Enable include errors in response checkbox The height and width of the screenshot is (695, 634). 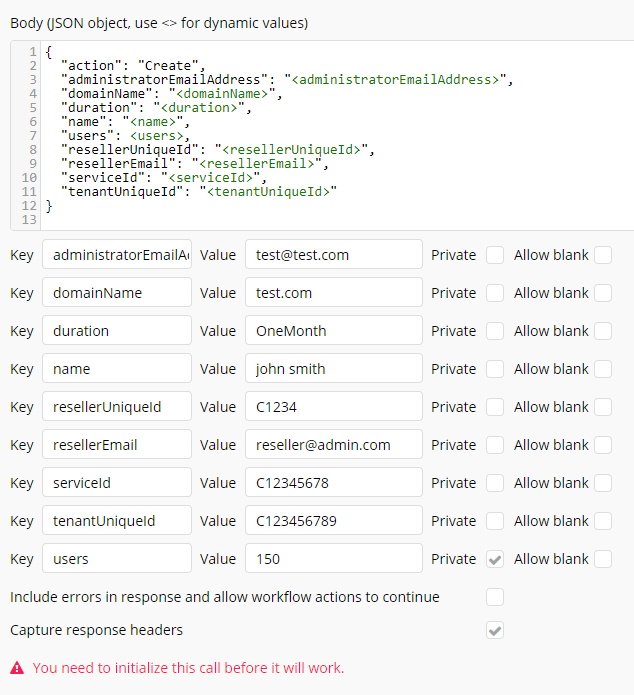click(x=495, y=597)
